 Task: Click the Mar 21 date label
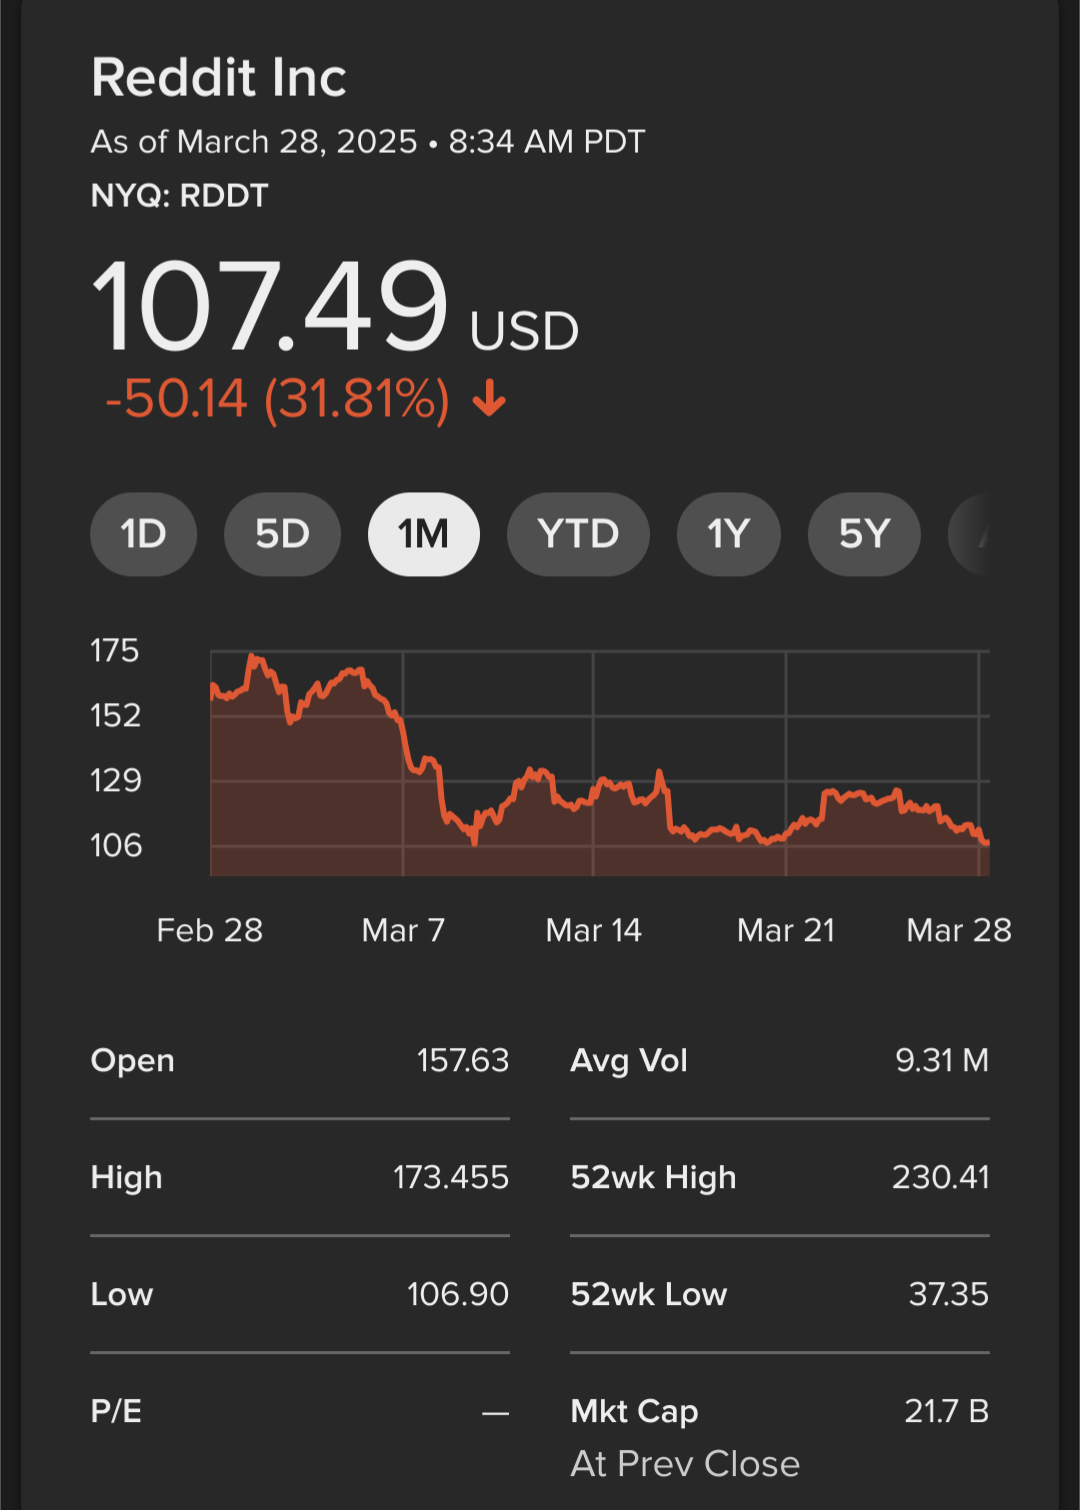(785, 931)
